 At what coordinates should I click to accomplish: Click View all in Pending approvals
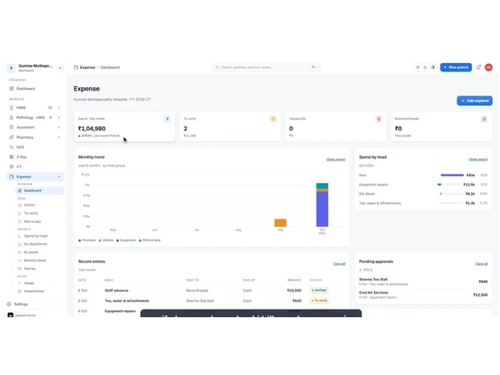click(481, 264)
